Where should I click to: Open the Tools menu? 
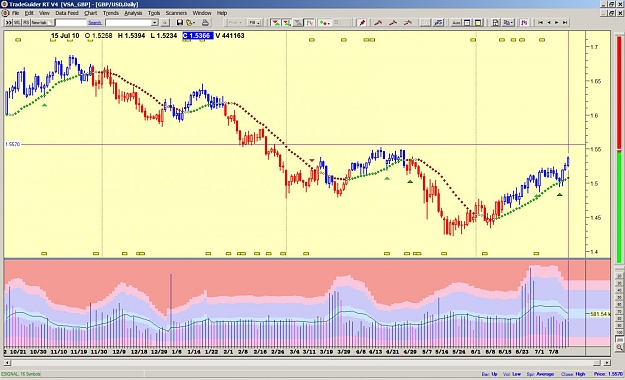(x=154, y=13)
